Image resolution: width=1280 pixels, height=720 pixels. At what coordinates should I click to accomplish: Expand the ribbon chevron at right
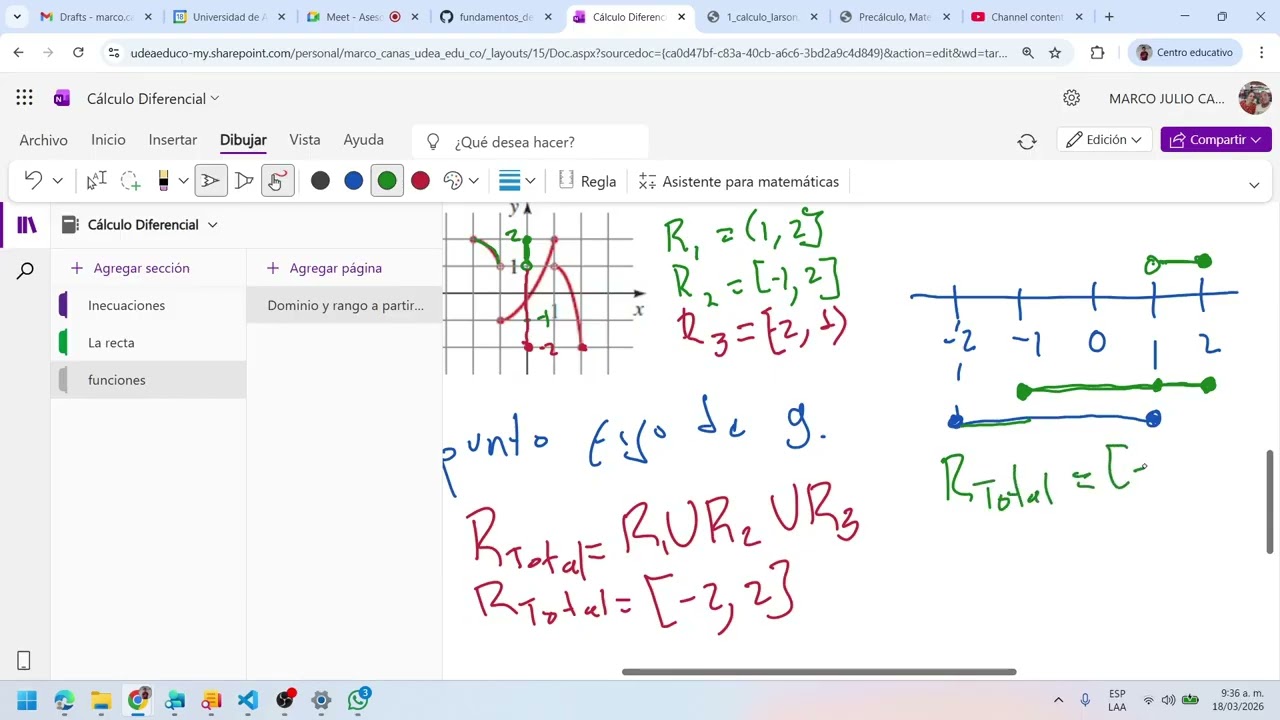point(1254,185)
